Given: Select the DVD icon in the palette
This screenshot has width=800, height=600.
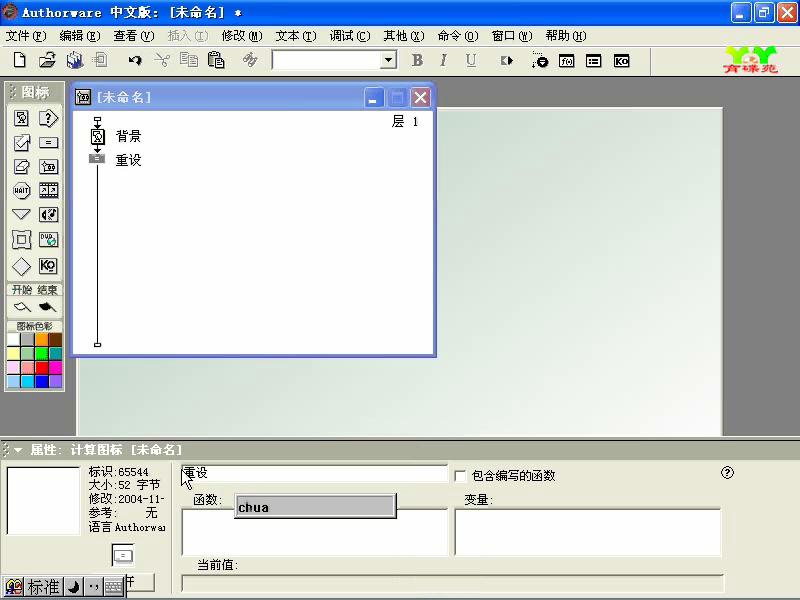Looking at the screenshot, I should (48, 239).
